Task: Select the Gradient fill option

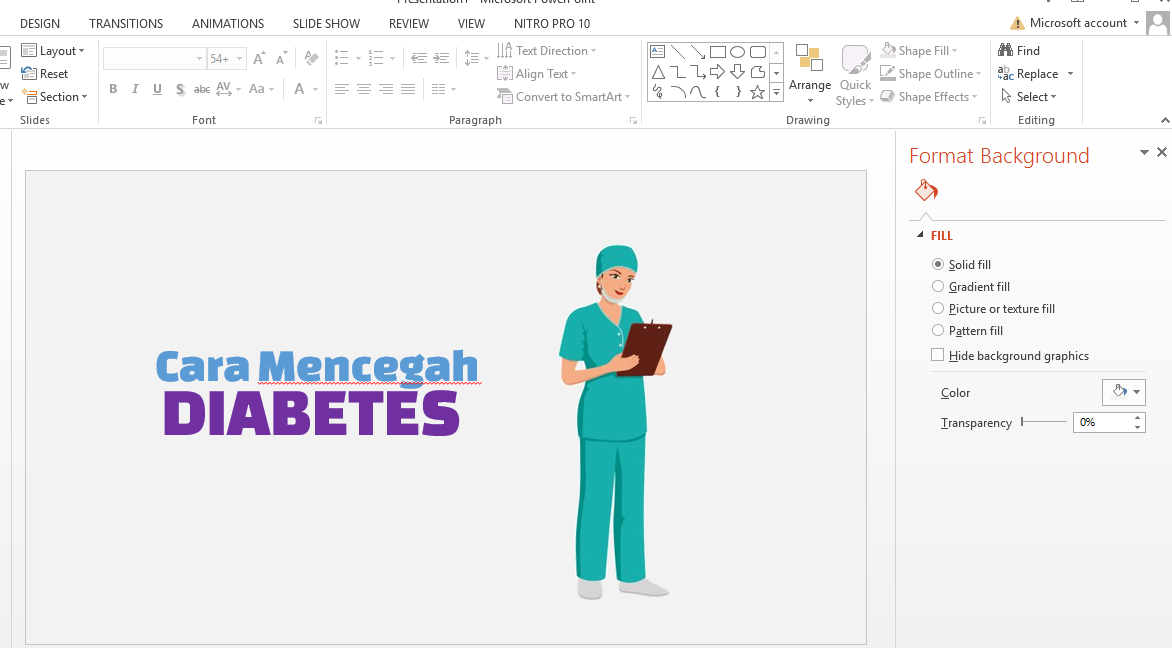Action: (x=971, y=286)
